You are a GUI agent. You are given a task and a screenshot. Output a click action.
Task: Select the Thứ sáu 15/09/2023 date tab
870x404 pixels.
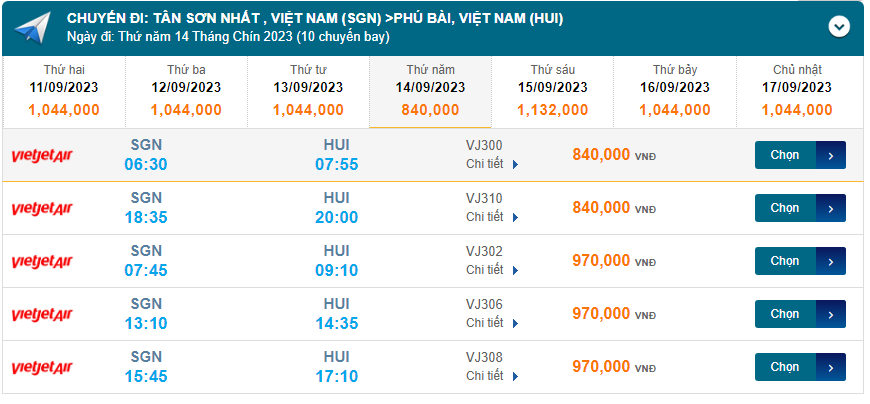point(555,90)
